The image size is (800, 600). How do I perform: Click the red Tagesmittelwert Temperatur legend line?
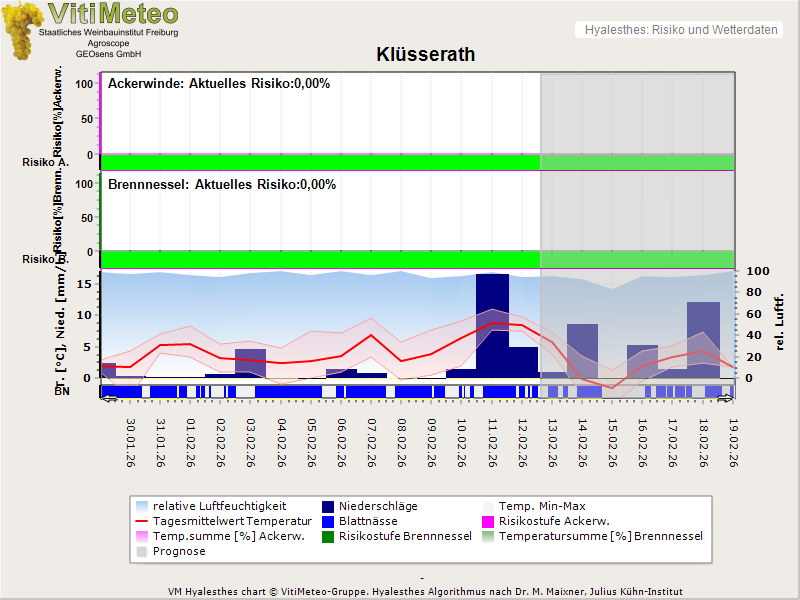[x=142, y=521]
